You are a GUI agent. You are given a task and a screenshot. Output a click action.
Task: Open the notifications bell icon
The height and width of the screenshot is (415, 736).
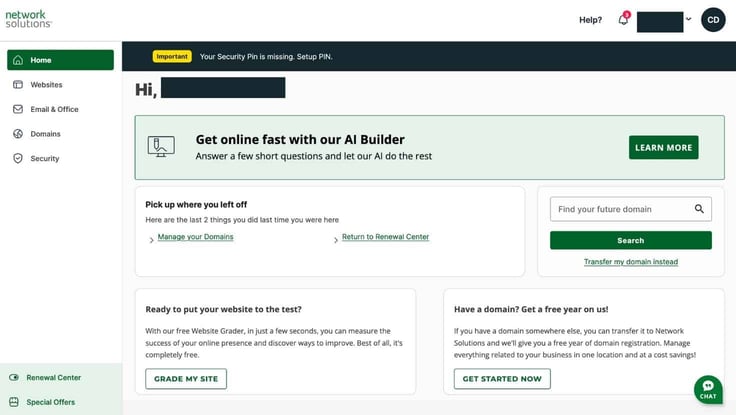click(x=623, y=20)
